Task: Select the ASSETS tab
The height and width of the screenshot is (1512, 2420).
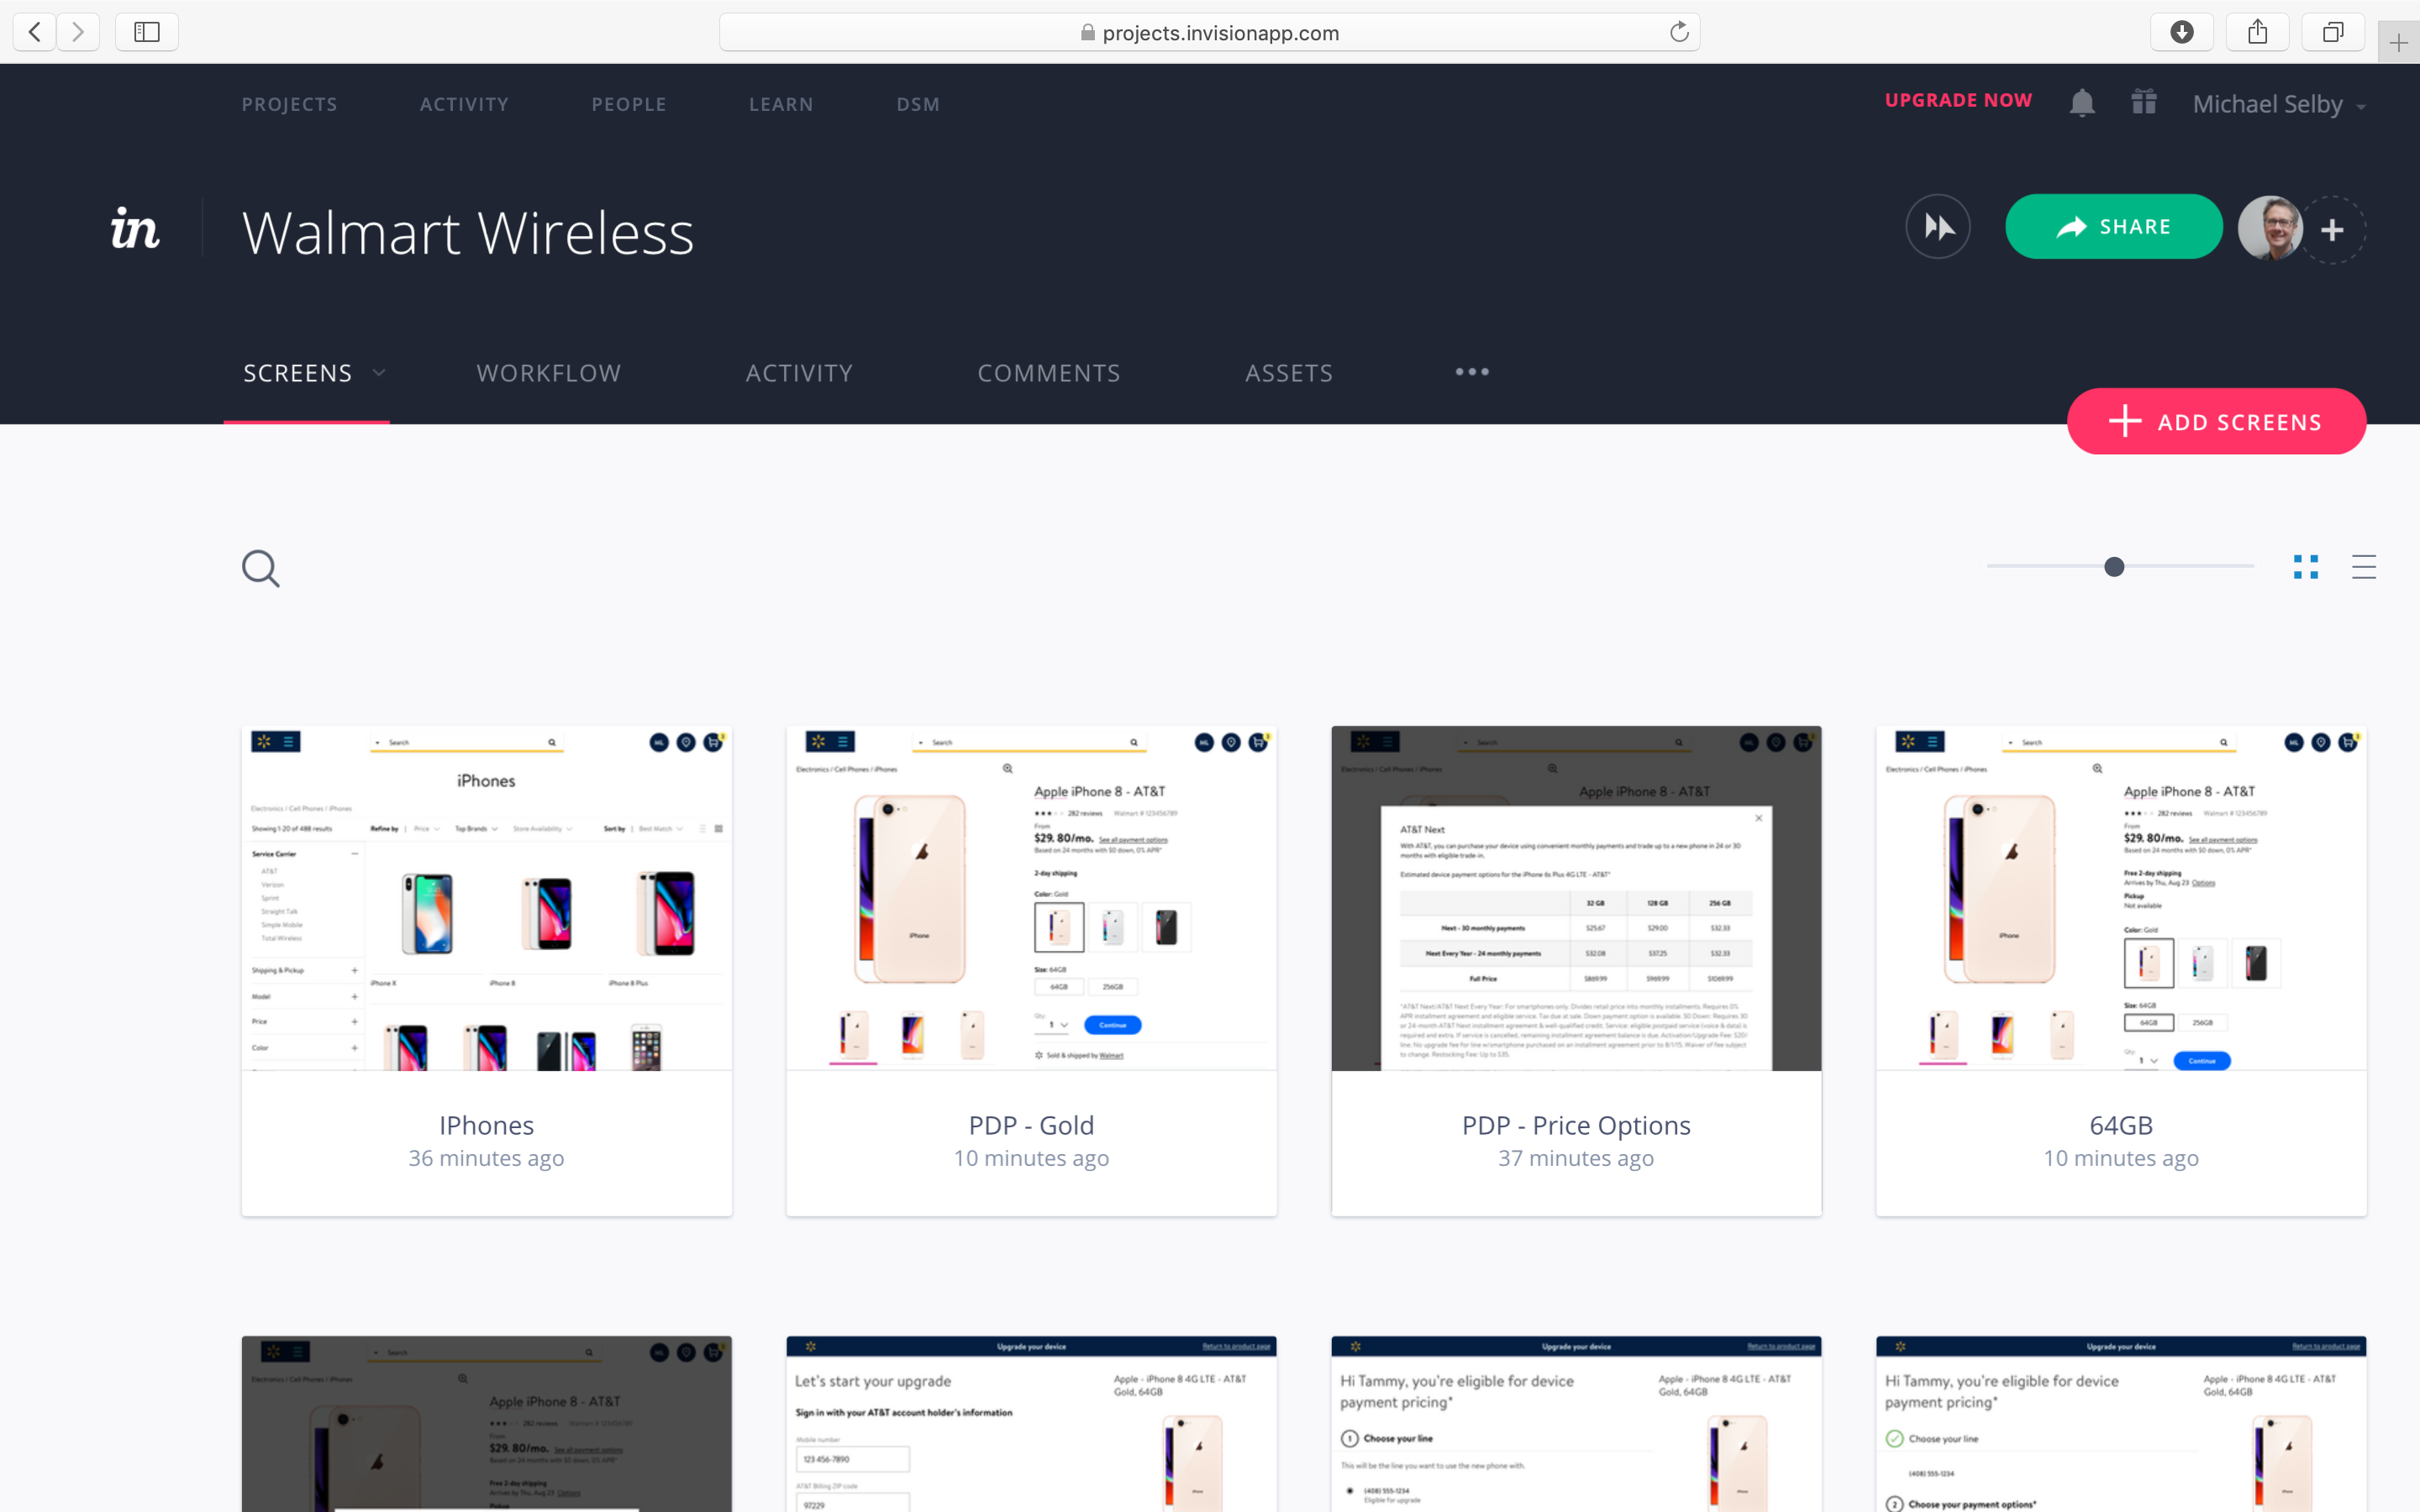Action: coord(1287,373)
